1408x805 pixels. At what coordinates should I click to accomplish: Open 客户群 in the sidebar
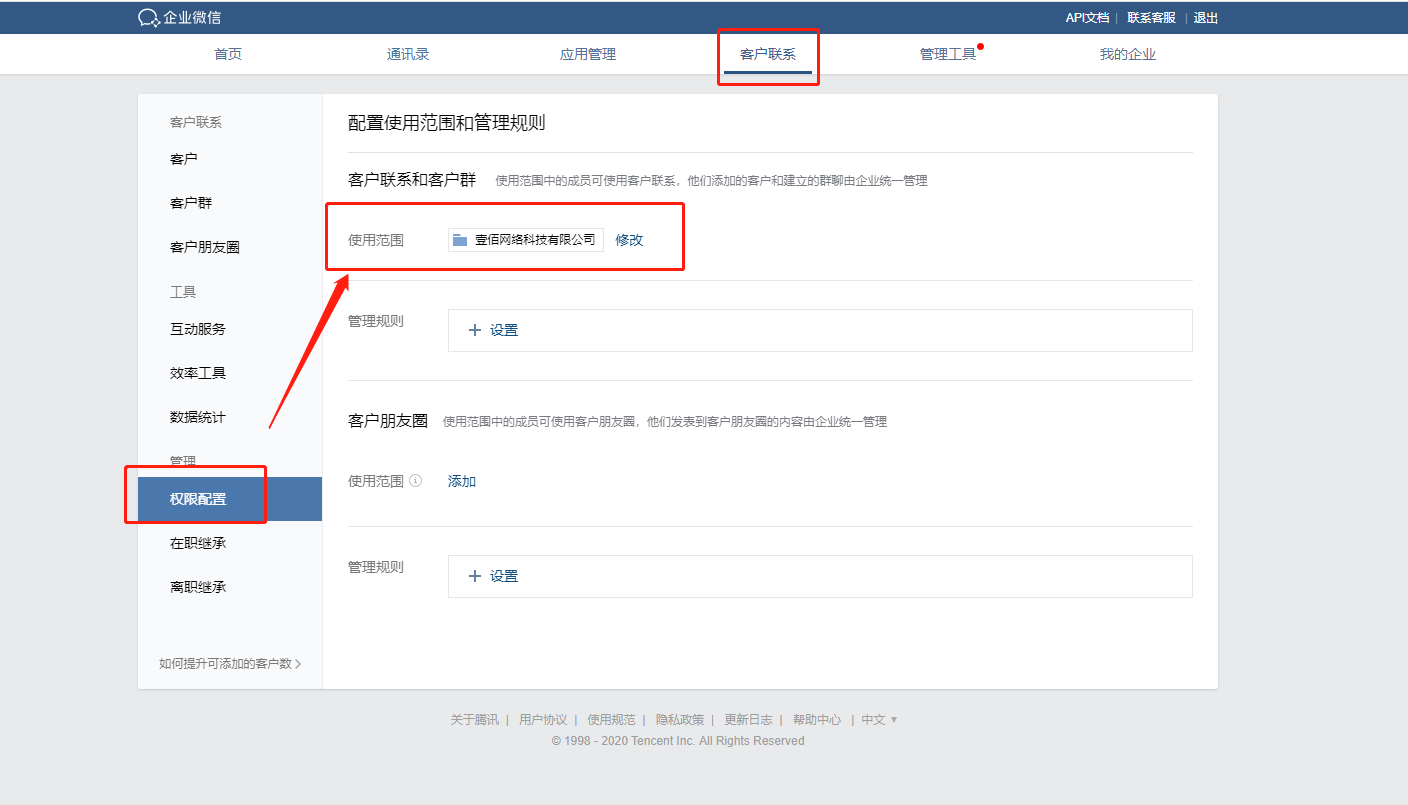tap(191, 203)
